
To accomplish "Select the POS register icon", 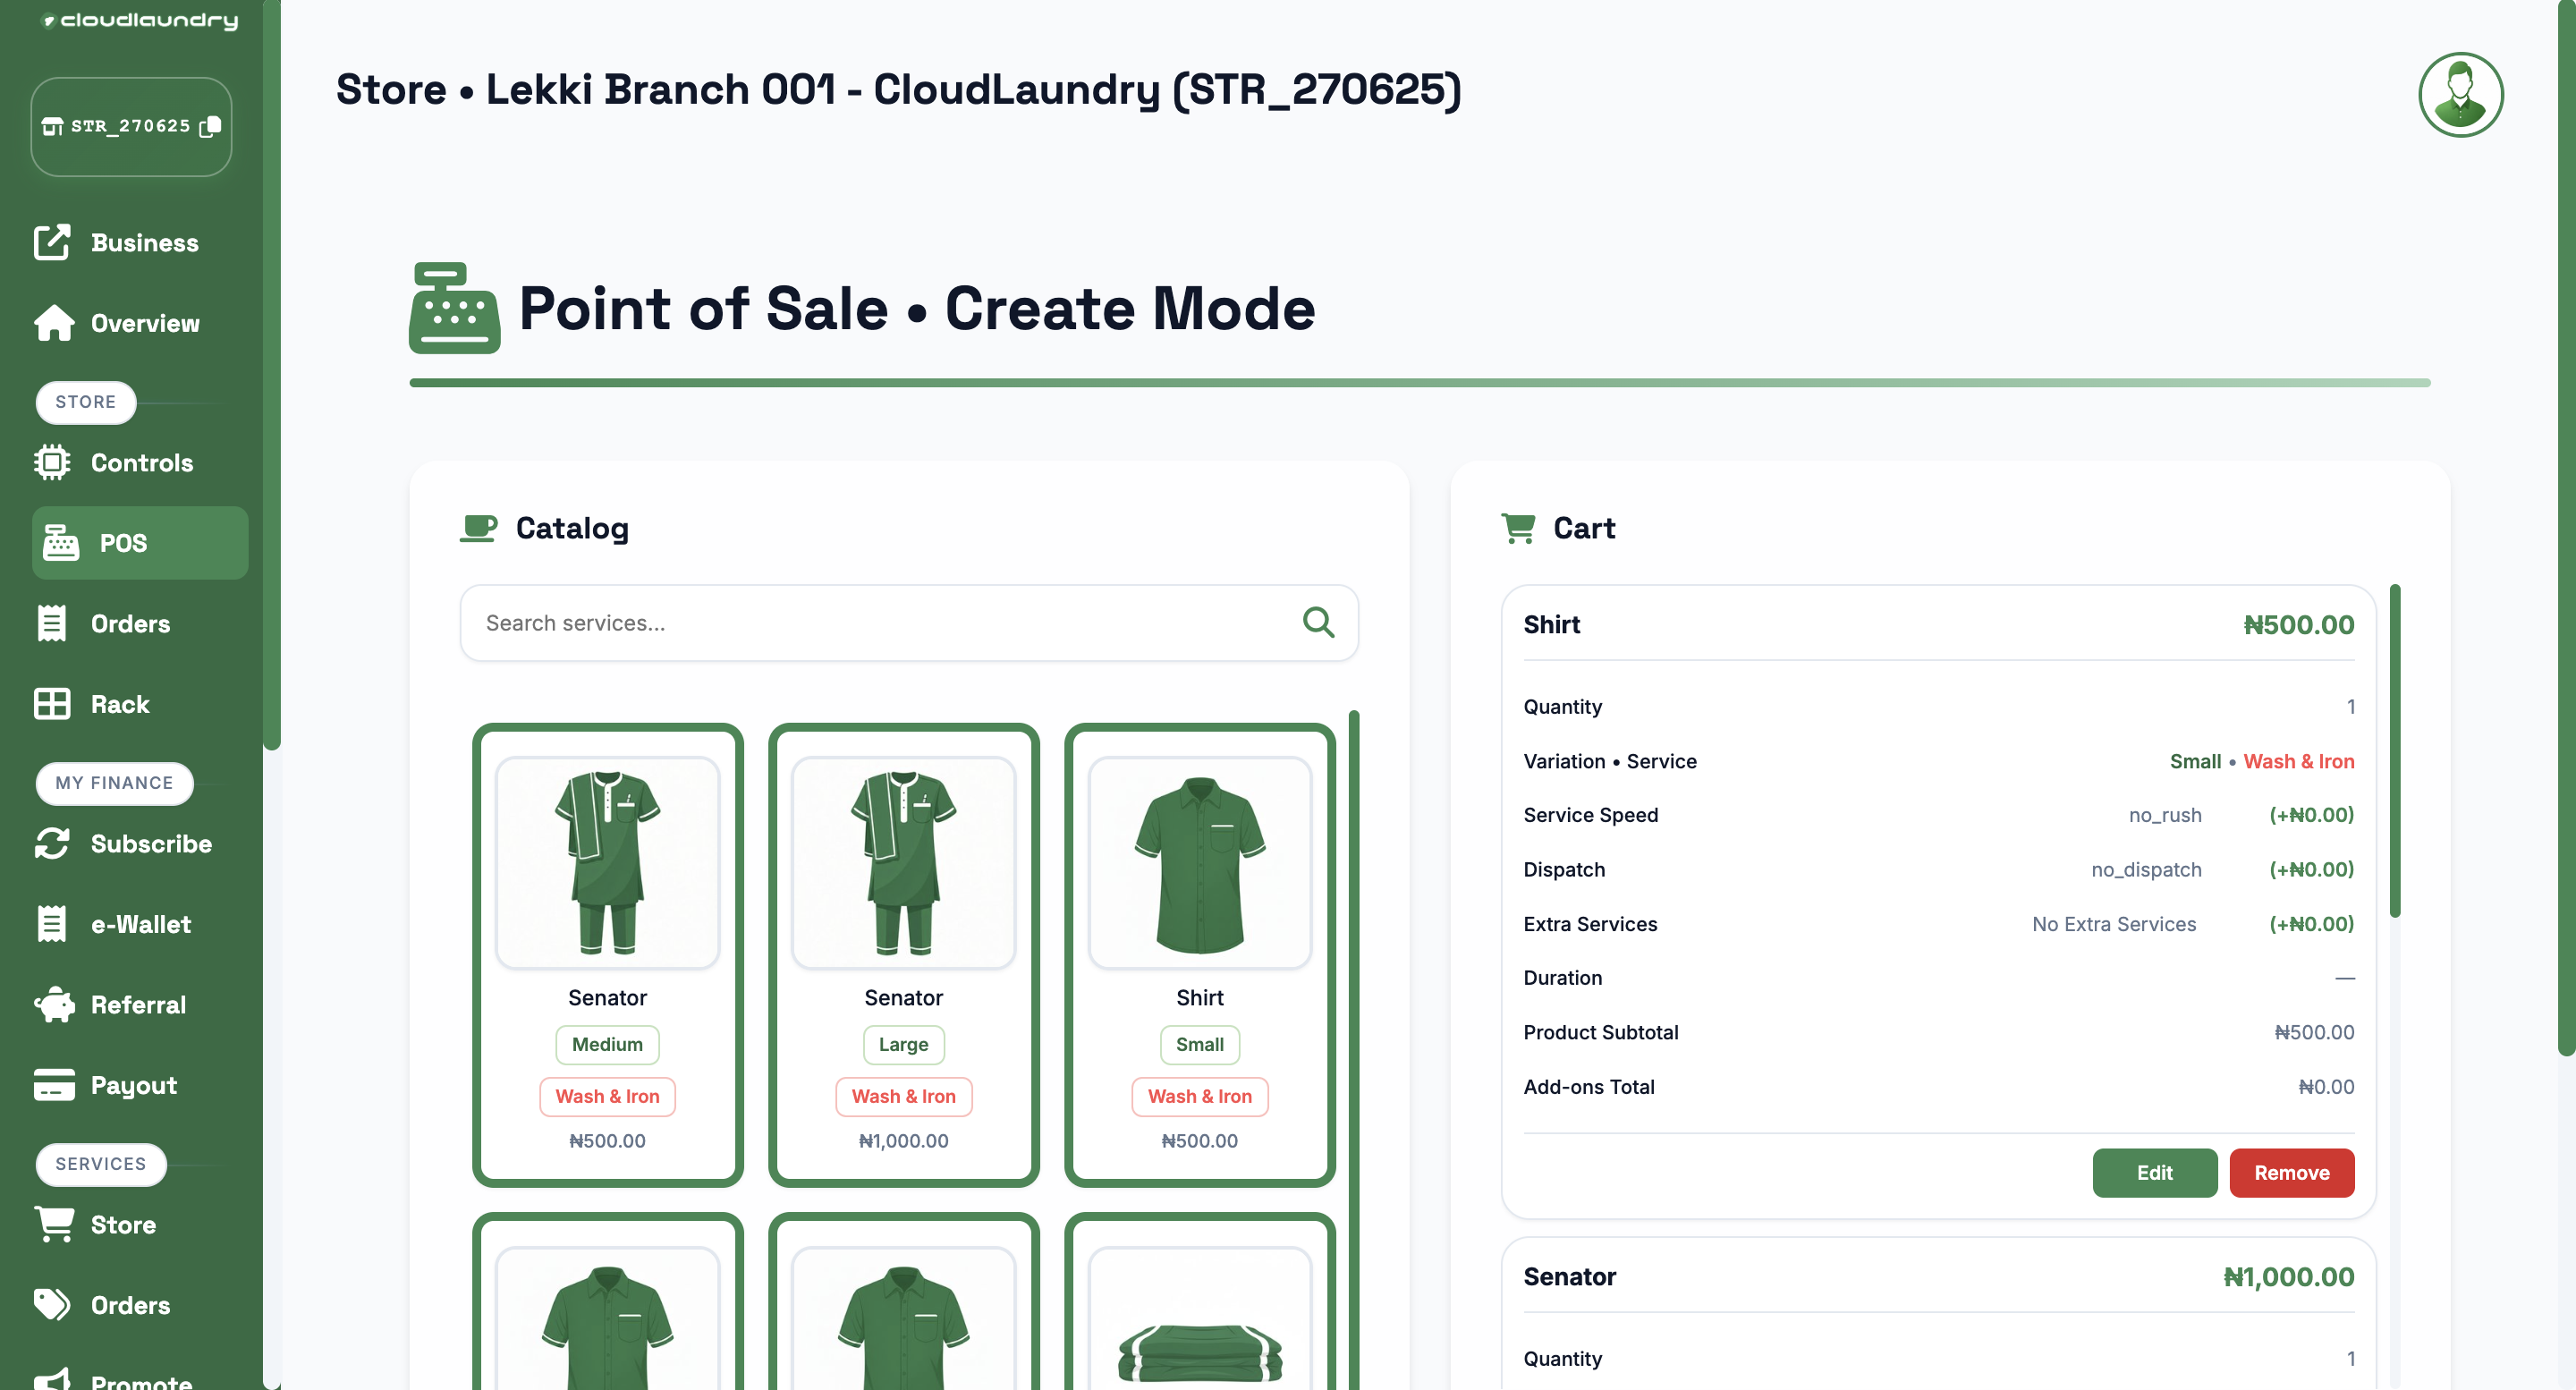I will click(x=59, y=542).
